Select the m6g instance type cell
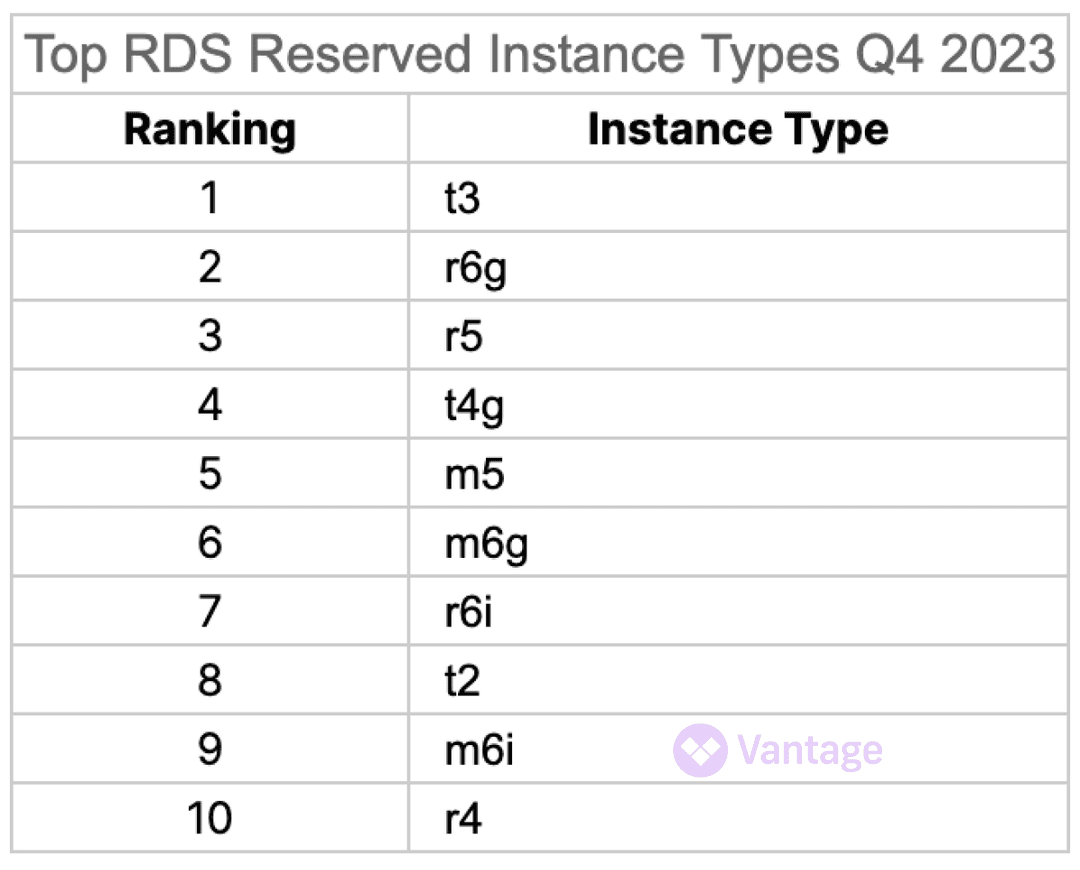This screenshot has width=1080, height=870. pos(486,543)
